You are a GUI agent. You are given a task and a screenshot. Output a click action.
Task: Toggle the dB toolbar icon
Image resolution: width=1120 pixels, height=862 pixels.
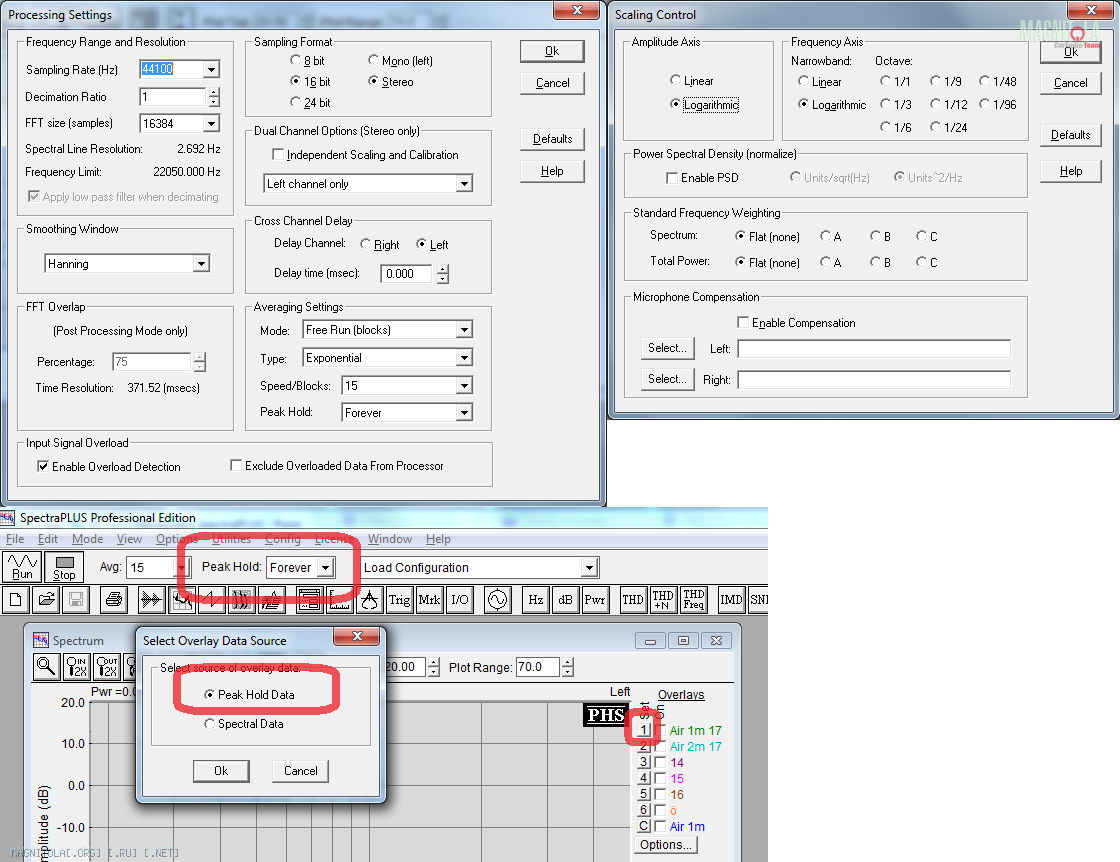(565, 600)
